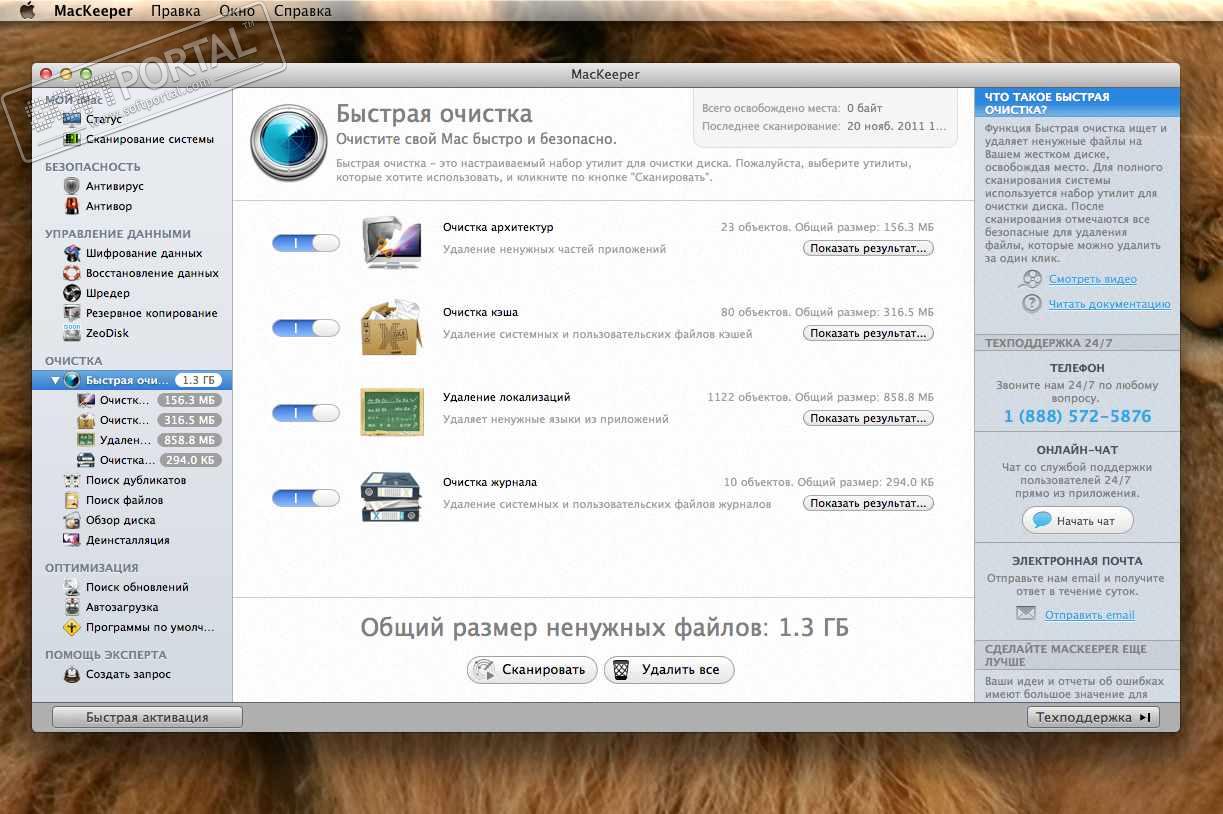
Task: Click the Антивирус shield icon
Action: [x=71, y=186]
